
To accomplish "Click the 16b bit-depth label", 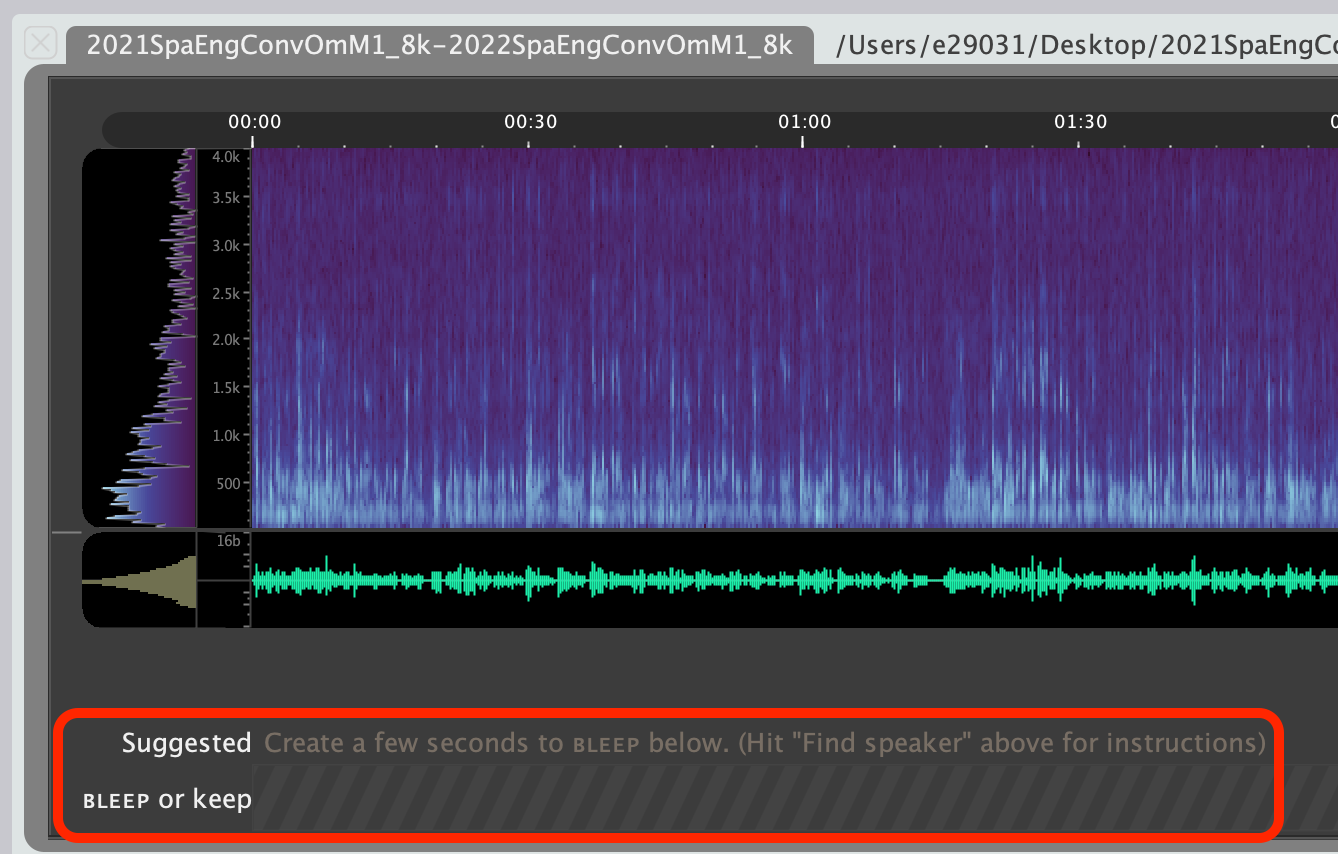I will click(228, 542).
